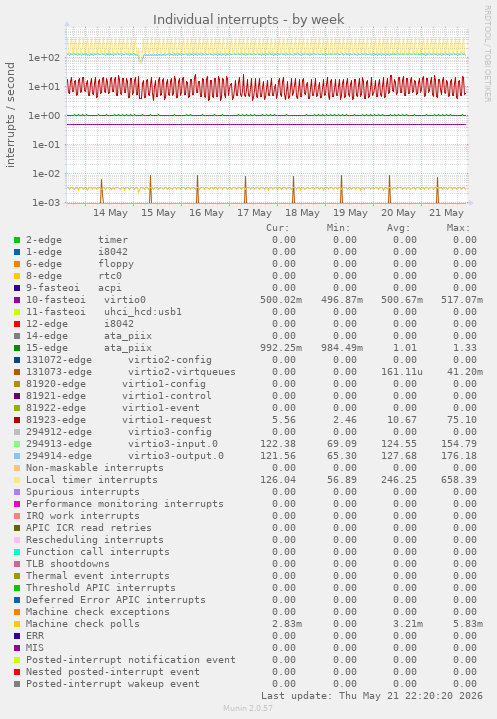The image size is (497, 719).
Task: Click the 131073-edge virtio2-virtqueues brown swatch
Action: [17, 372]
